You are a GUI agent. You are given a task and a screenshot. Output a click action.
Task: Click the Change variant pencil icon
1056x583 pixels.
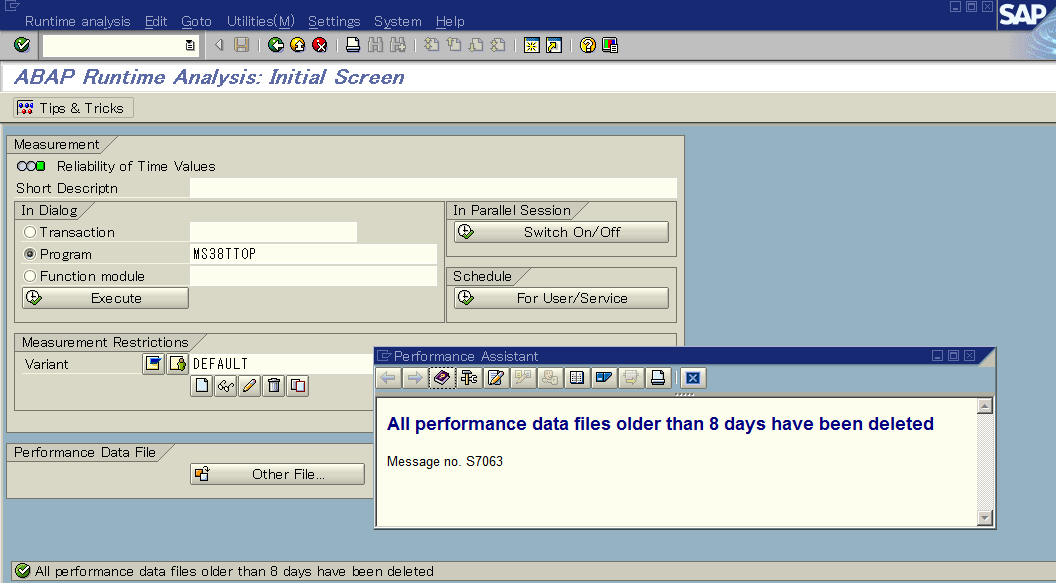(249, 386)
